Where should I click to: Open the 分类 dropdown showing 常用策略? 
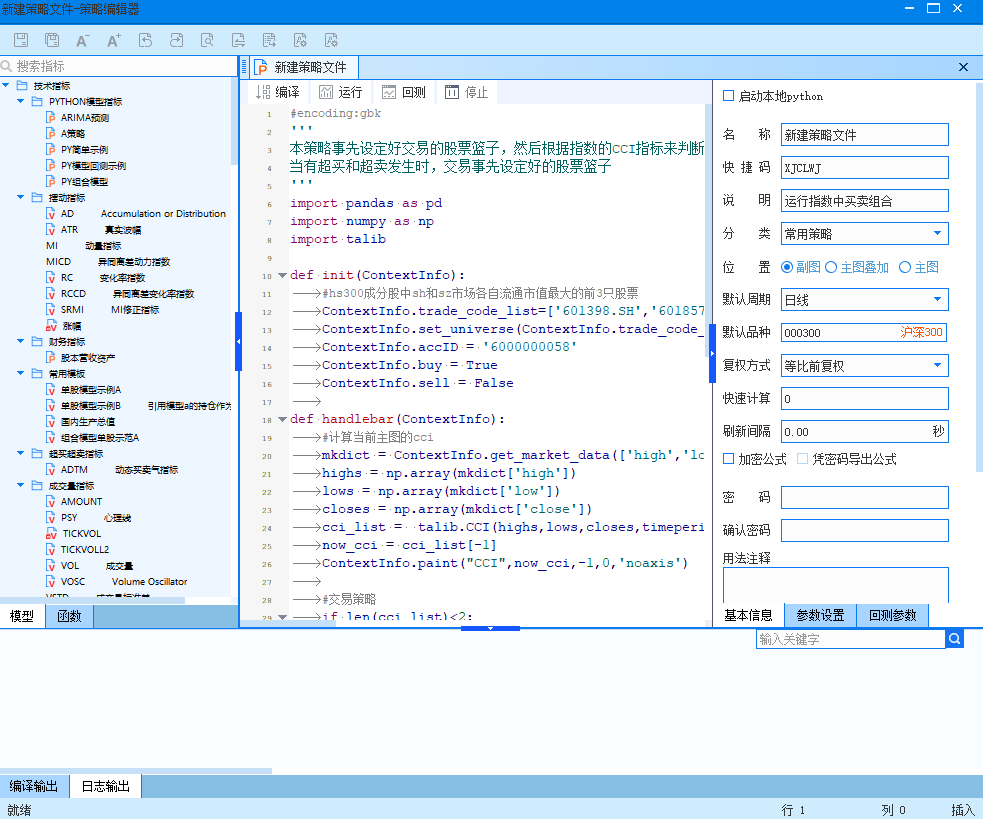click(865, 234)
